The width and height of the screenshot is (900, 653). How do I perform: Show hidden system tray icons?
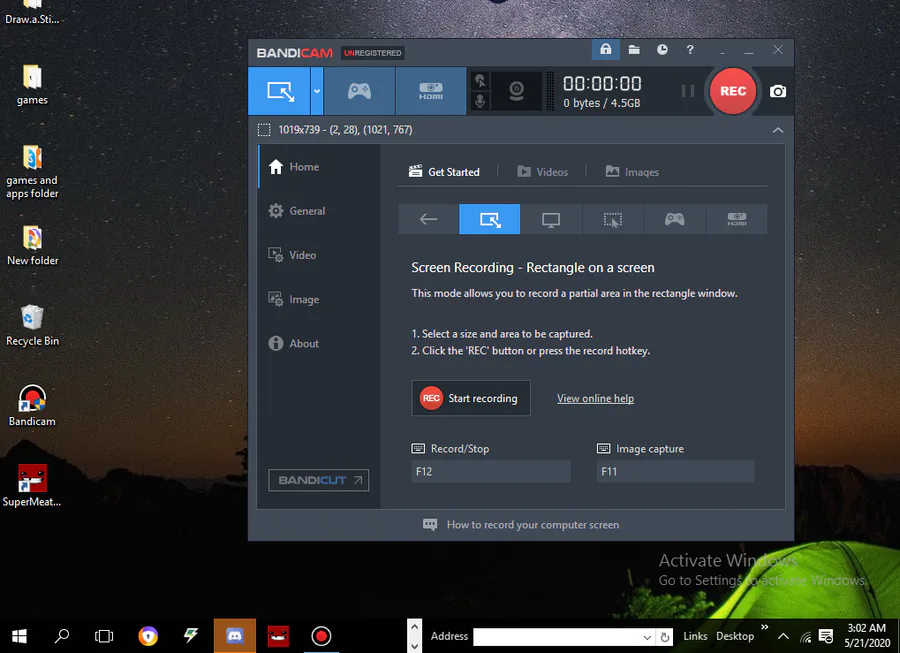pyautogui.click(x=783, y=636)
